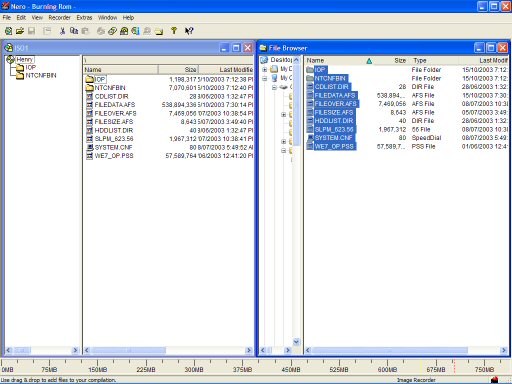This screenshot has height=384, width=512.
Task: Click IOP folder icon in ISO1 file list
Action: tap(89, 79)
